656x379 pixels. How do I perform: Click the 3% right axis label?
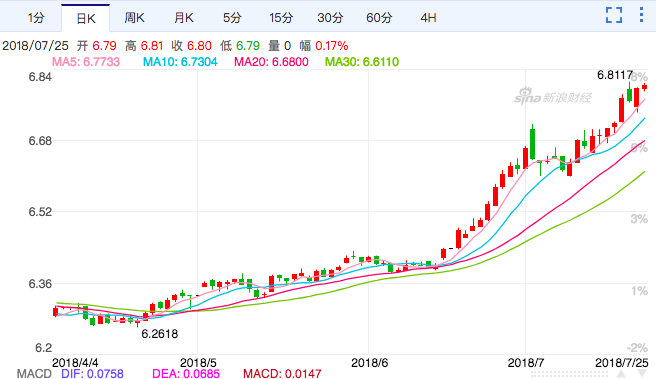pyautogui.click(x=639, y=219)
